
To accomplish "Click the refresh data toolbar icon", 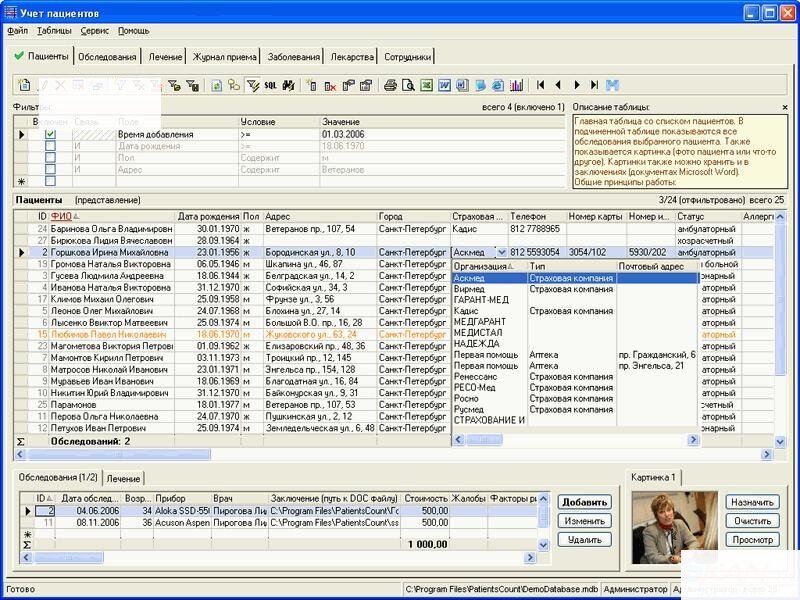I will click(216, 85).
